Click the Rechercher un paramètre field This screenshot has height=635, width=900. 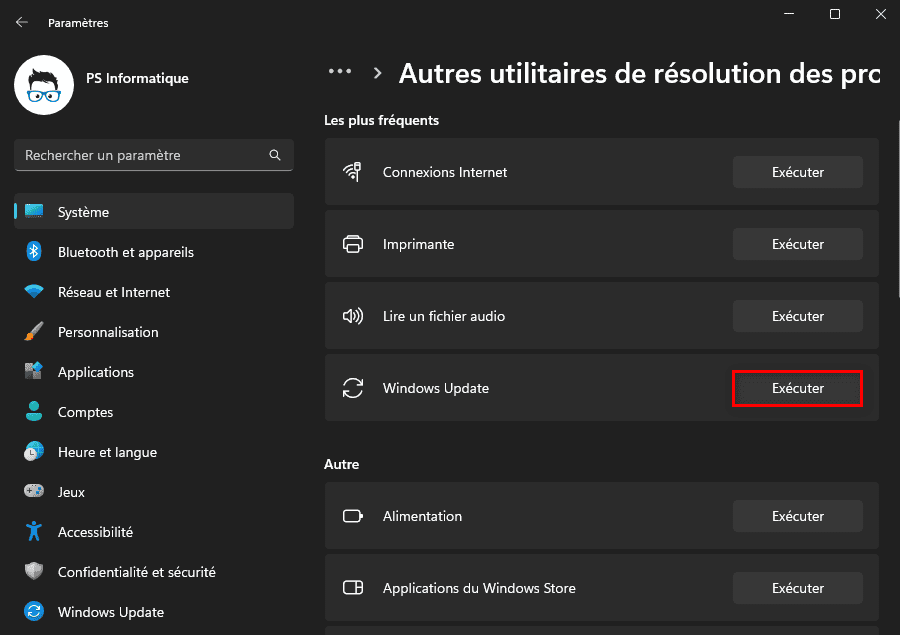[x=140, y=155]
